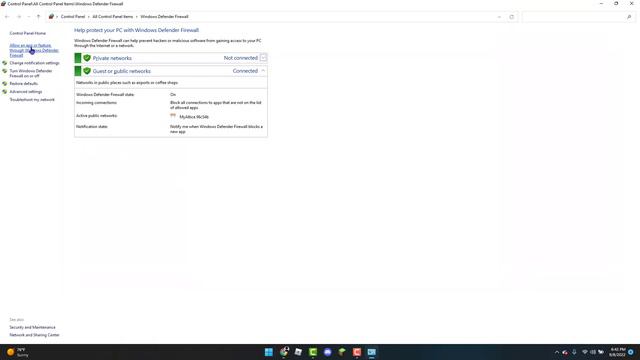Click shield icon beside Restore defaults
640x360 pixels.
click(x=4, y=84)
